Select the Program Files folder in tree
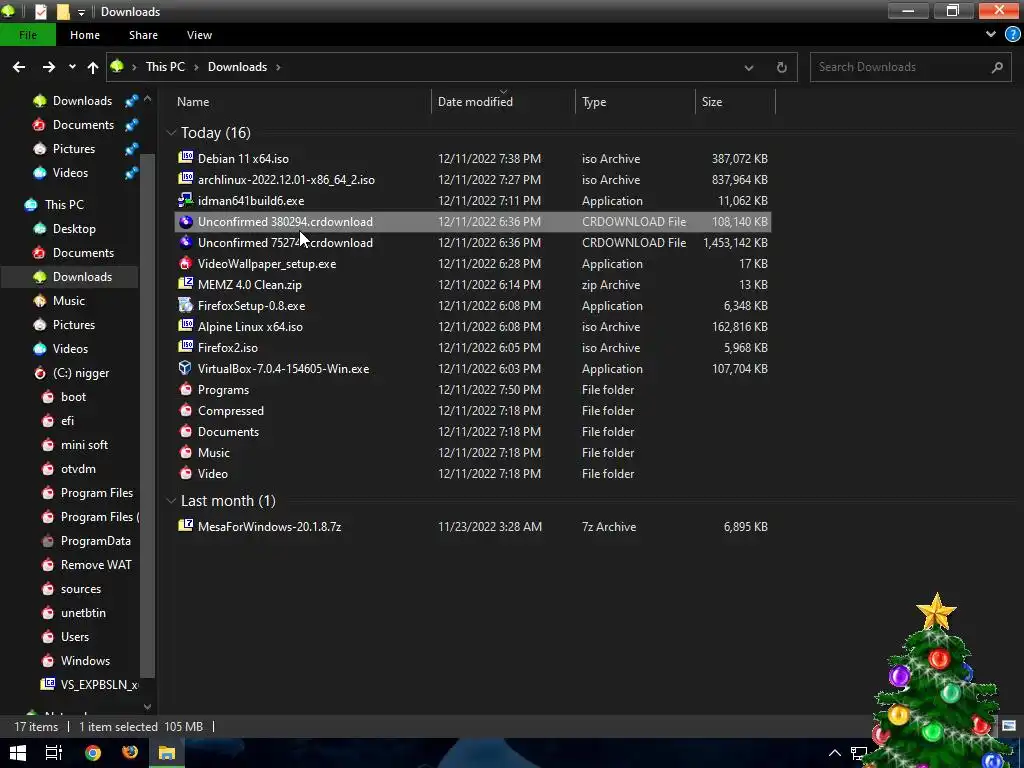 click(x=97, y=492)
